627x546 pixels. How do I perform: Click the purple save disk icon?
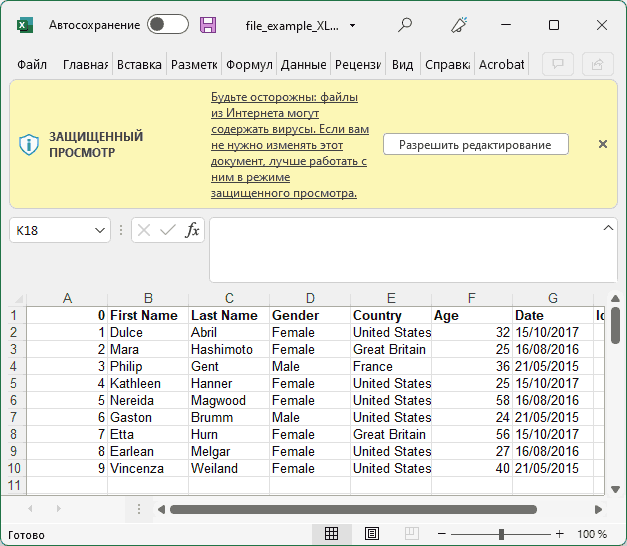coord(208,25)
